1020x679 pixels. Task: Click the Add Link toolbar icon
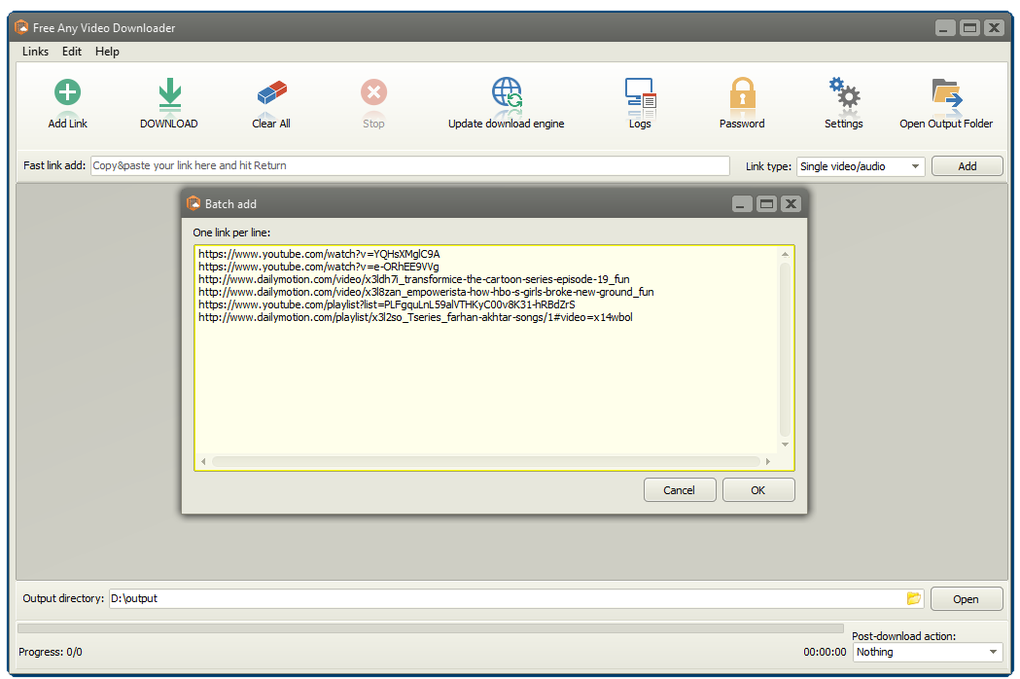[x=68, y=92]
